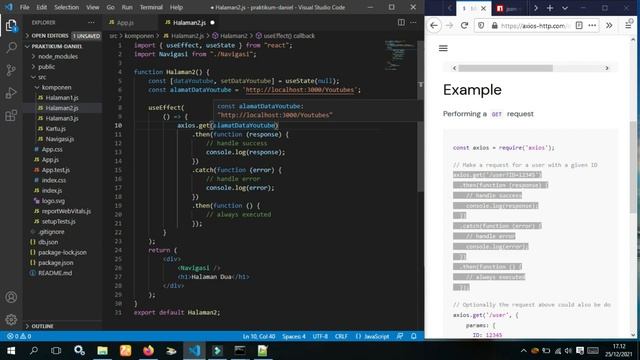Viewport: 640px width, 360px height.
Task: Expand the node_modules folder
Action: point(58,56)
